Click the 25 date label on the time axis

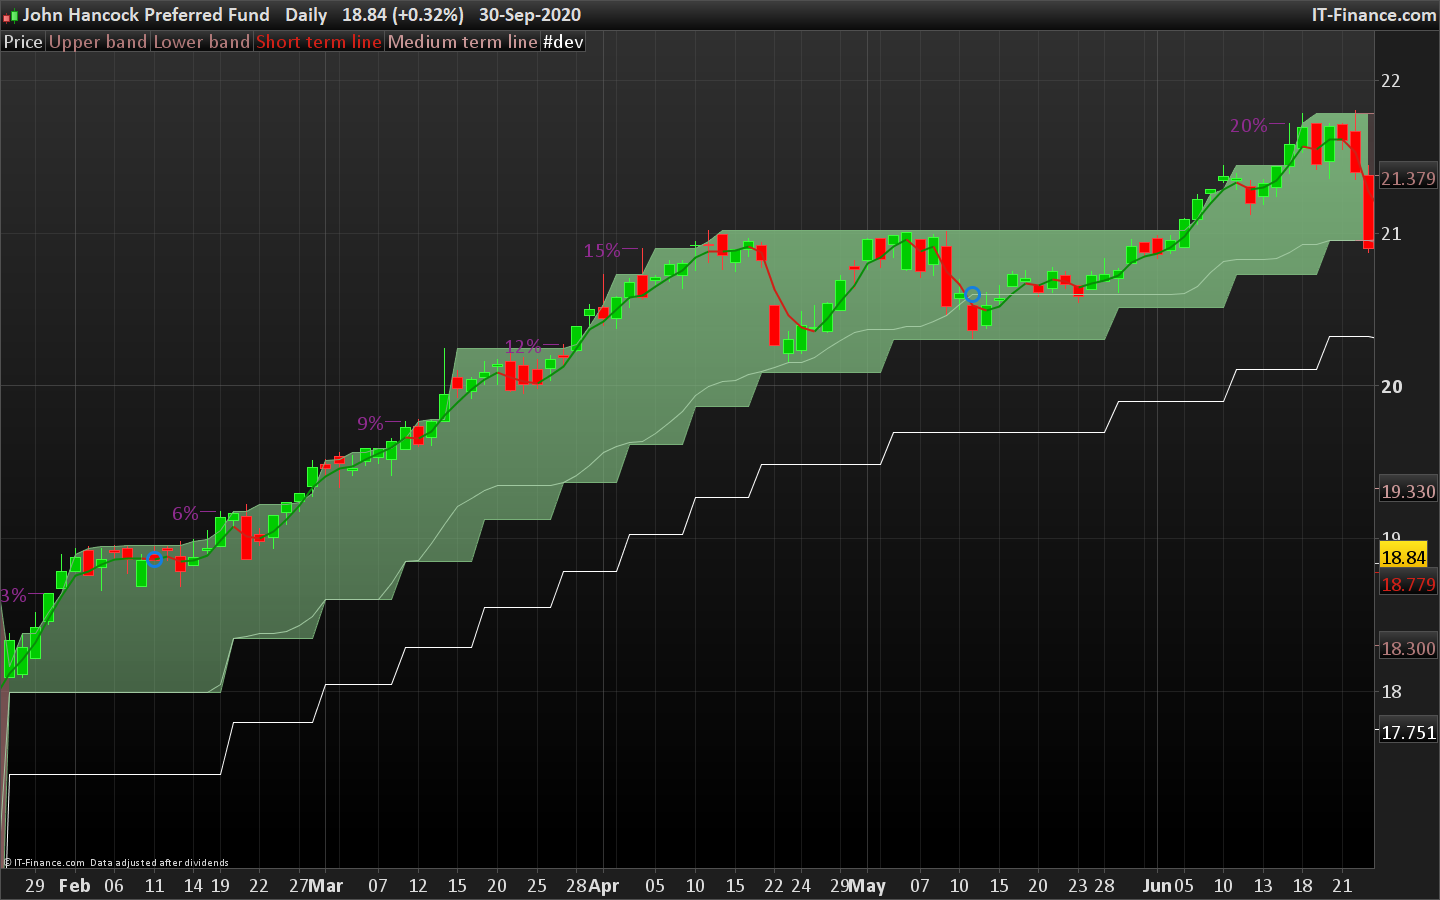click(537, 886)
